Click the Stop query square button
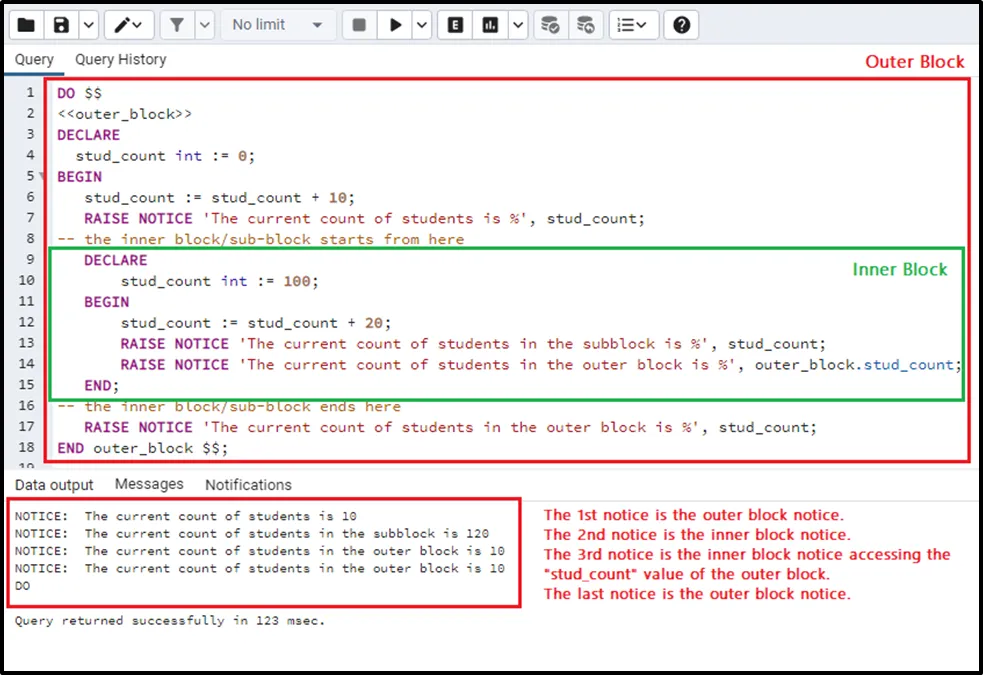983x675 pixels. [360, 25]
